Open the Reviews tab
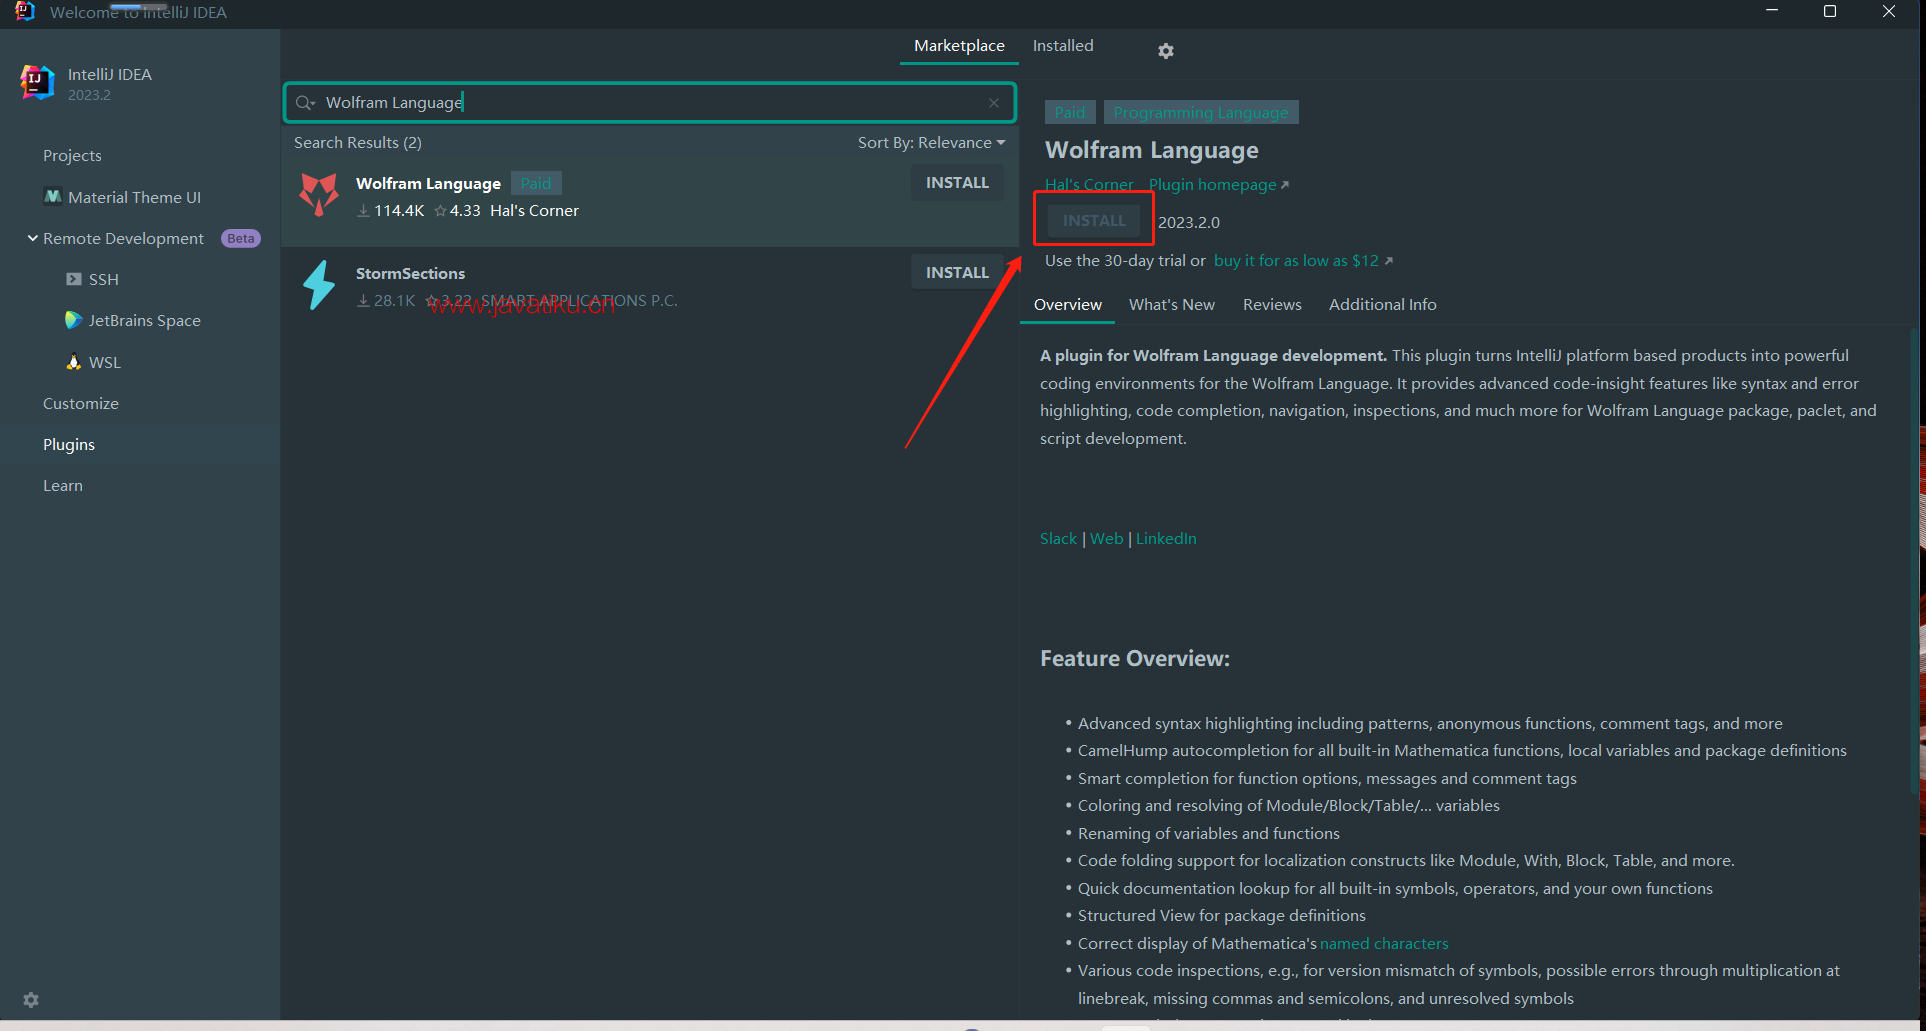Viewport: 1926px width, 1031px height. pyautogui.click(x=1272, y=305)
